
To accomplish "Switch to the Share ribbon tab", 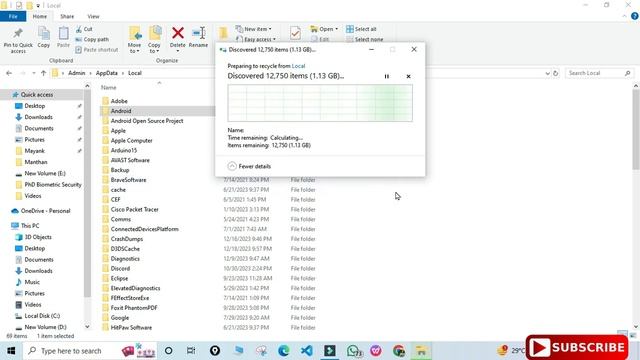I will pos(67,16).
